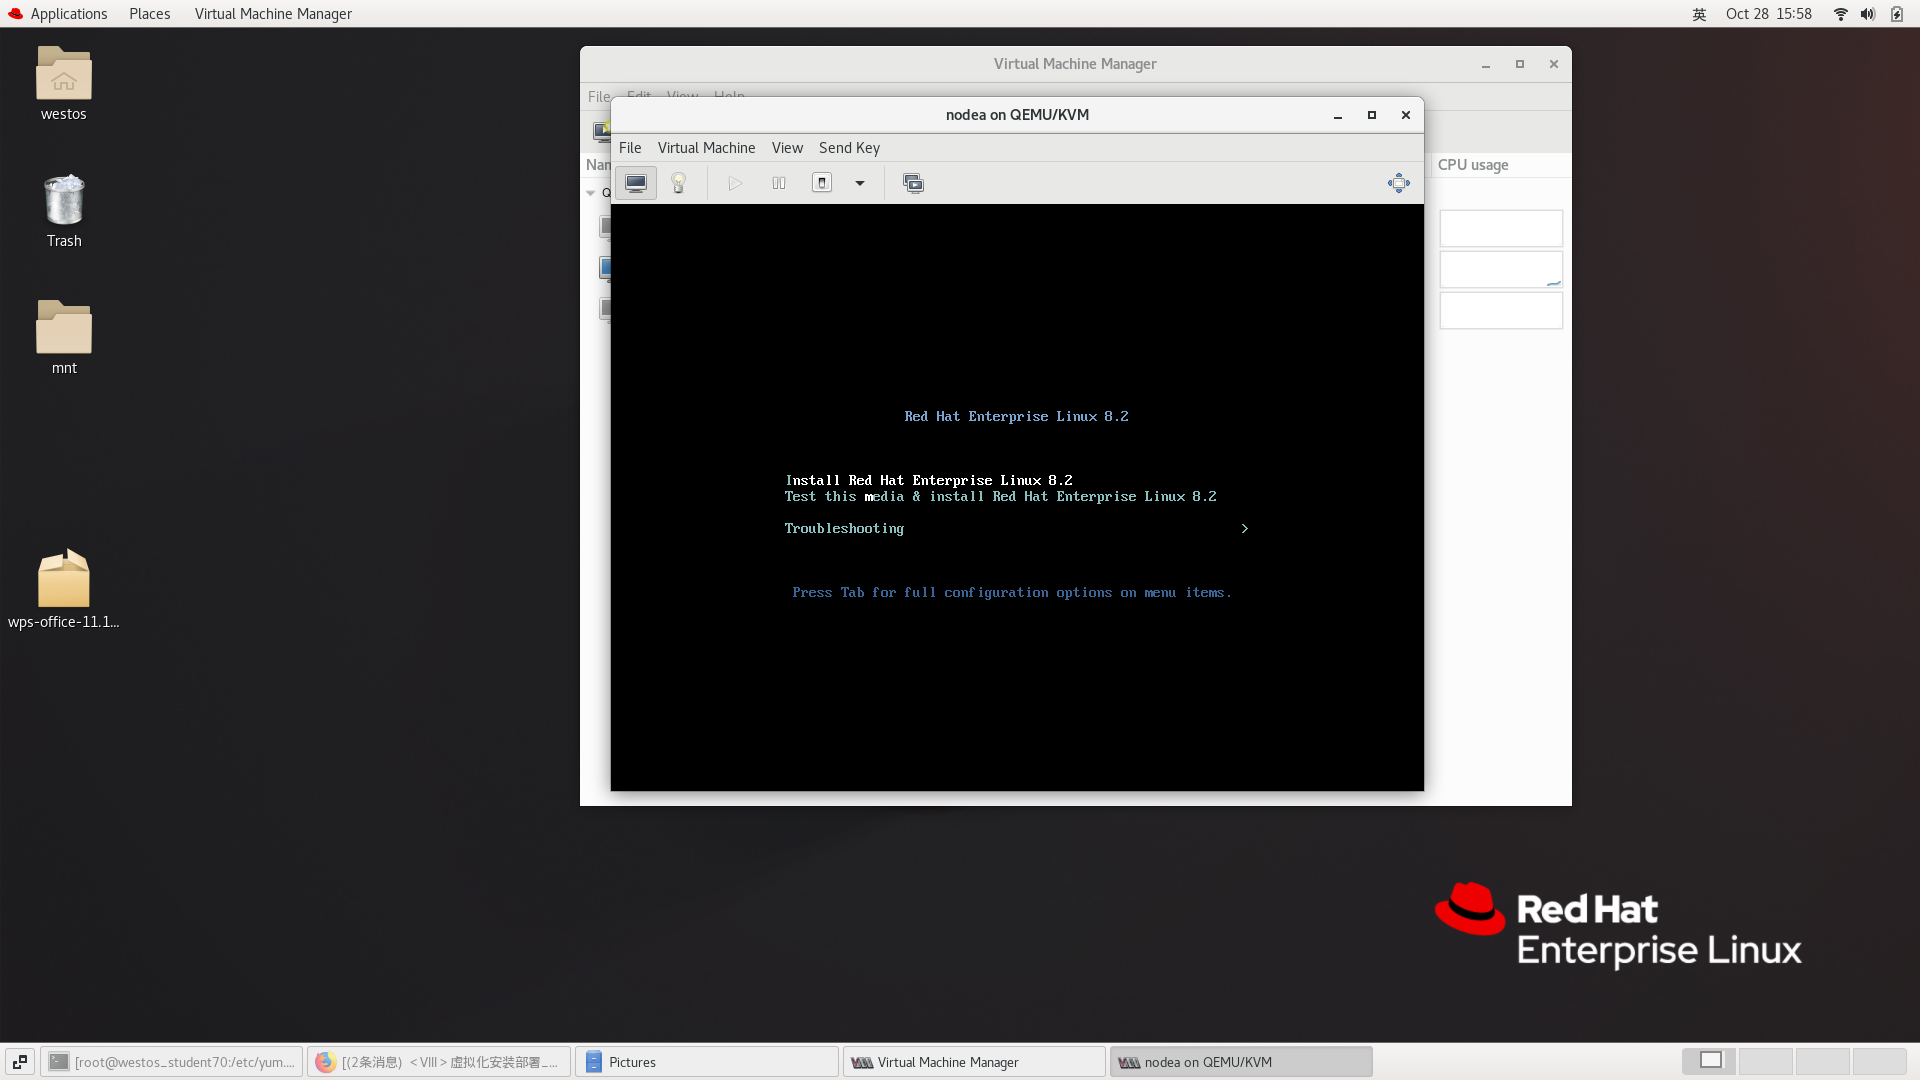The height and width of the screenshot is (1080, 1920).
Task: Click second CPU usage graph cell
Action: [x=1501, y=270]
